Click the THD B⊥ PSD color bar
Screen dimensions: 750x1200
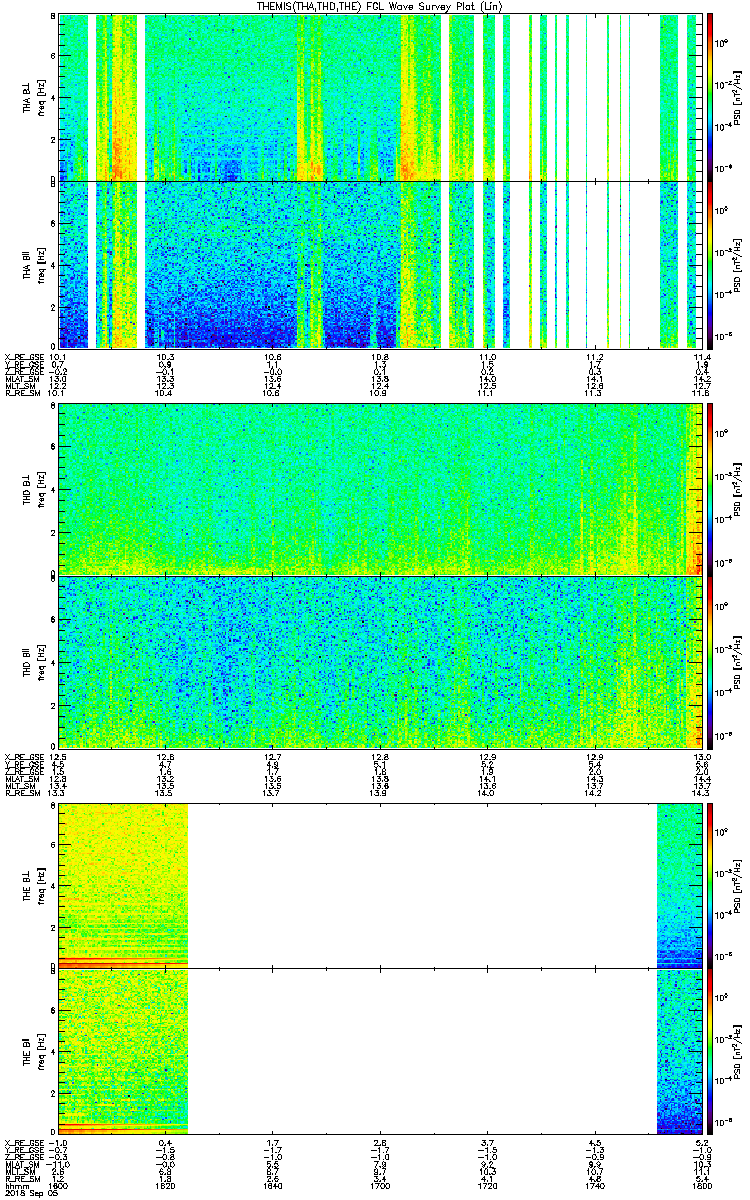click(711, 489)
